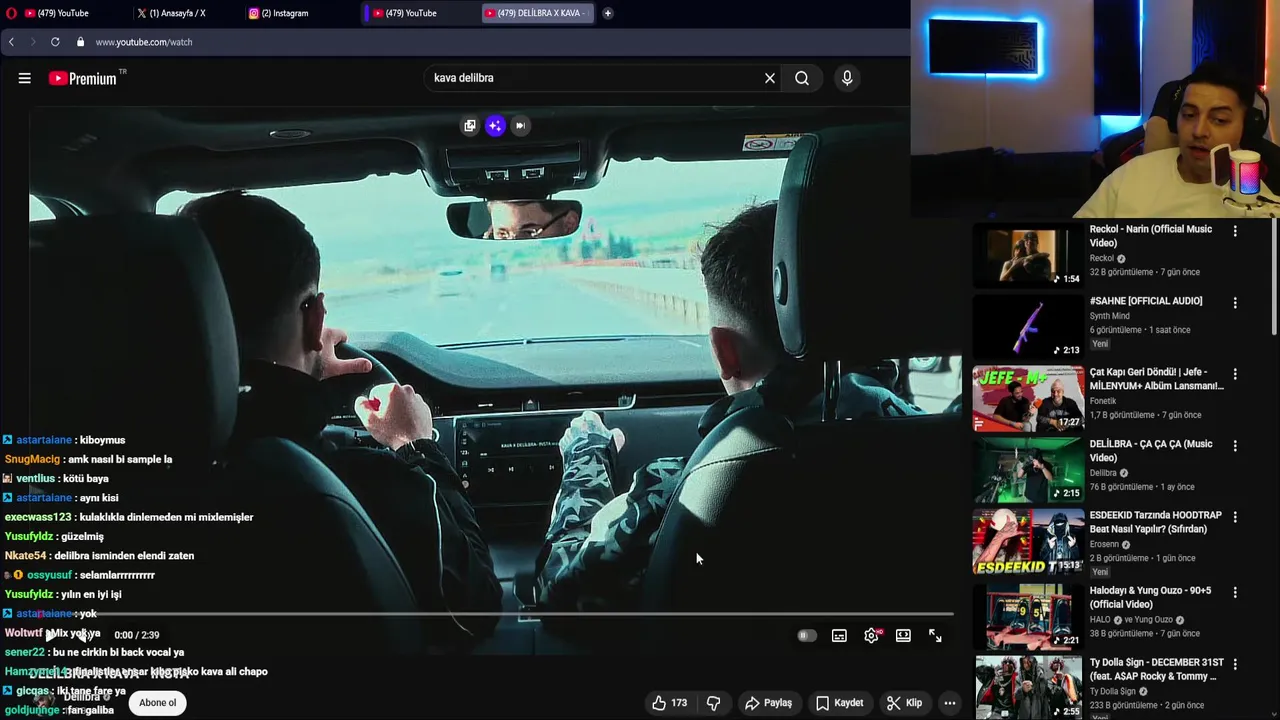Like the video with 173 likes
Screen dimensions: 1280x720
(x=670, y=703)
